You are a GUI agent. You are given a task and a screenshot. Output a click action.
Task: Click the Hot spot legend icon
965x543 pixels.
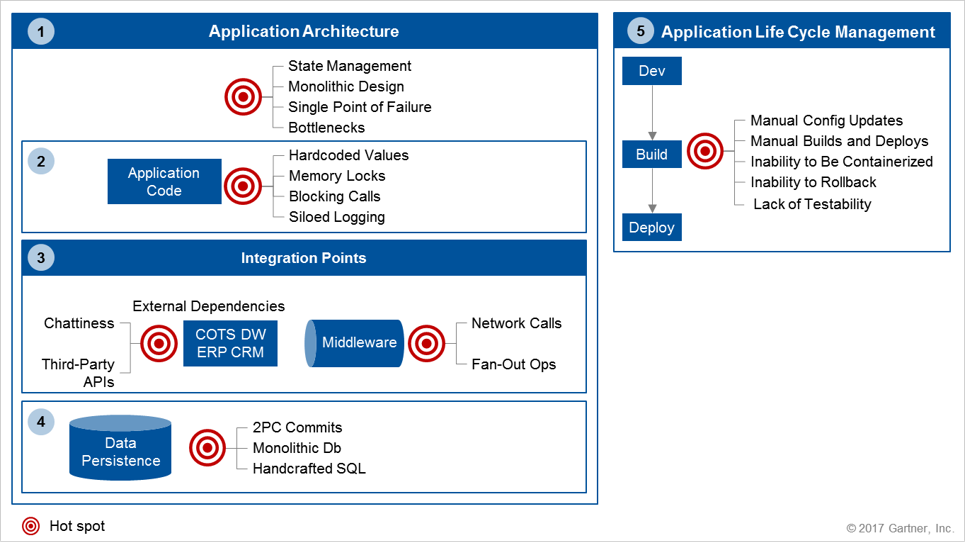pos(31,526)
